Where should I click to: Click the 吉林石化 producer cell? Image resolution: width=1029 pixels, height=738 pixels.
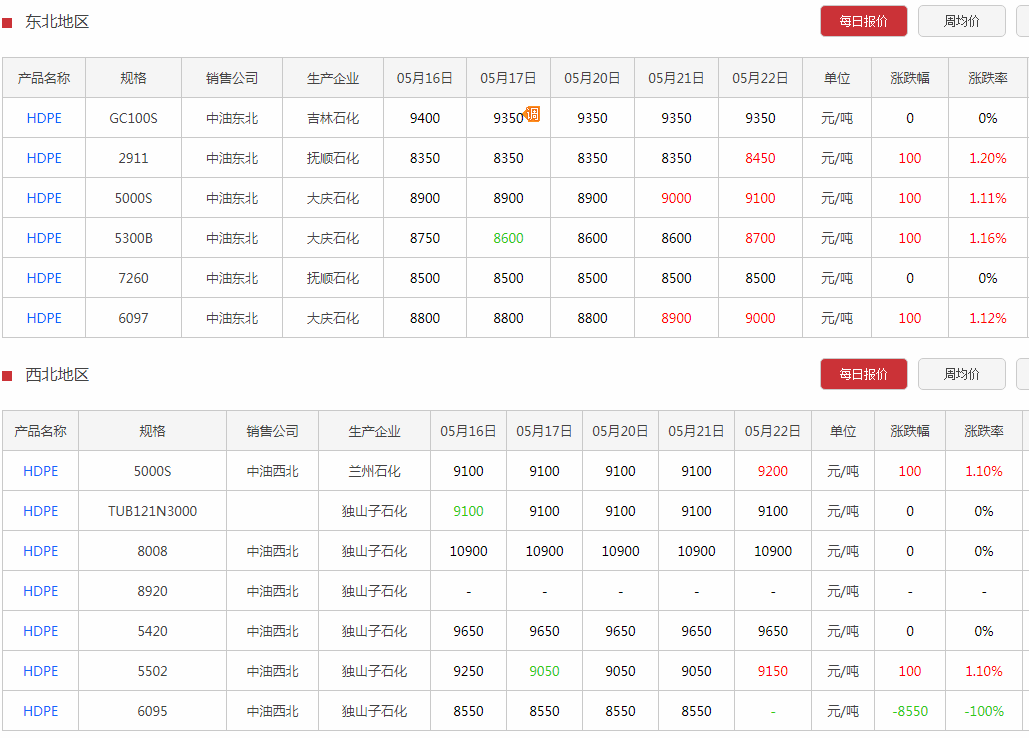tap(333, 118)
